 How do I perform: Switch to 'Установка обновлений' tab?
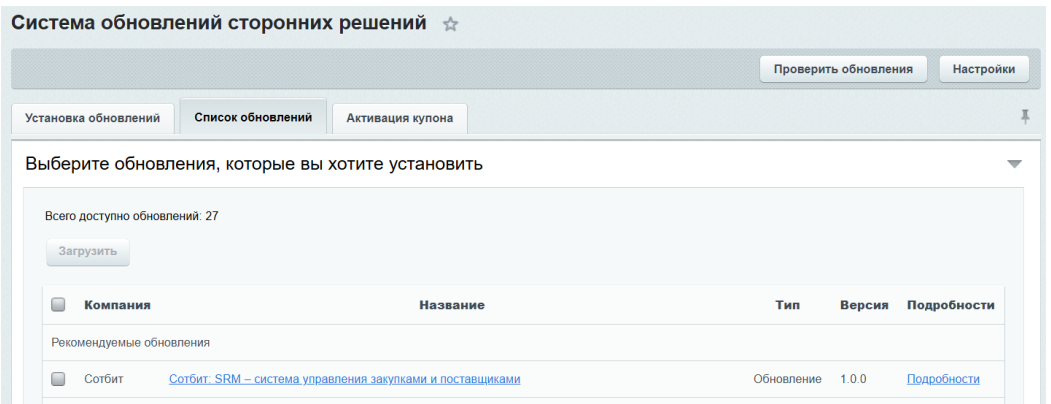tap(92, 119)
